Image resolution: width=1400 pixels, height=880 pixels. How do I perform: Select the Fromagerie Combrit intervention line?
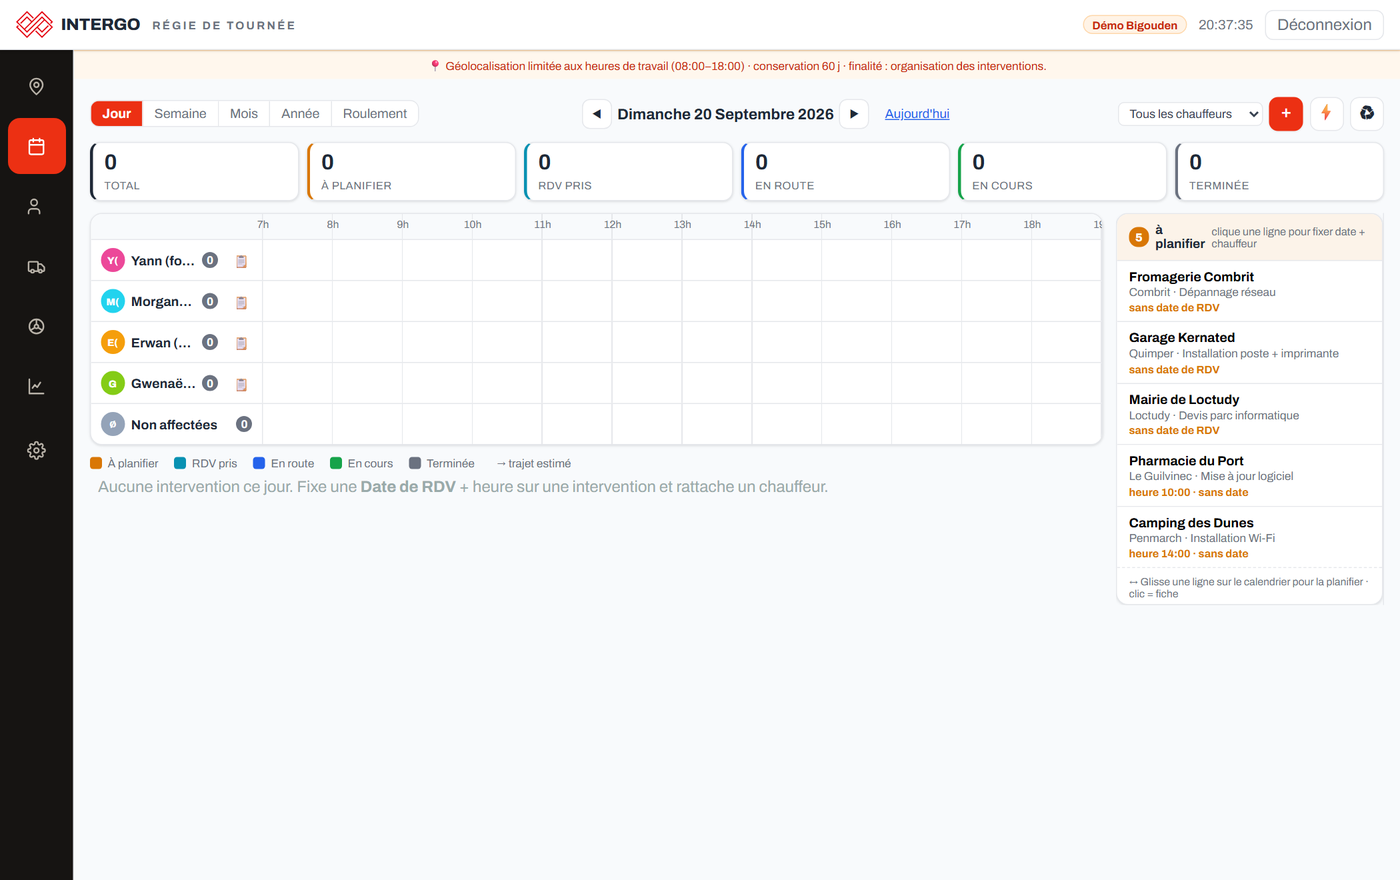click(1249, 291)
